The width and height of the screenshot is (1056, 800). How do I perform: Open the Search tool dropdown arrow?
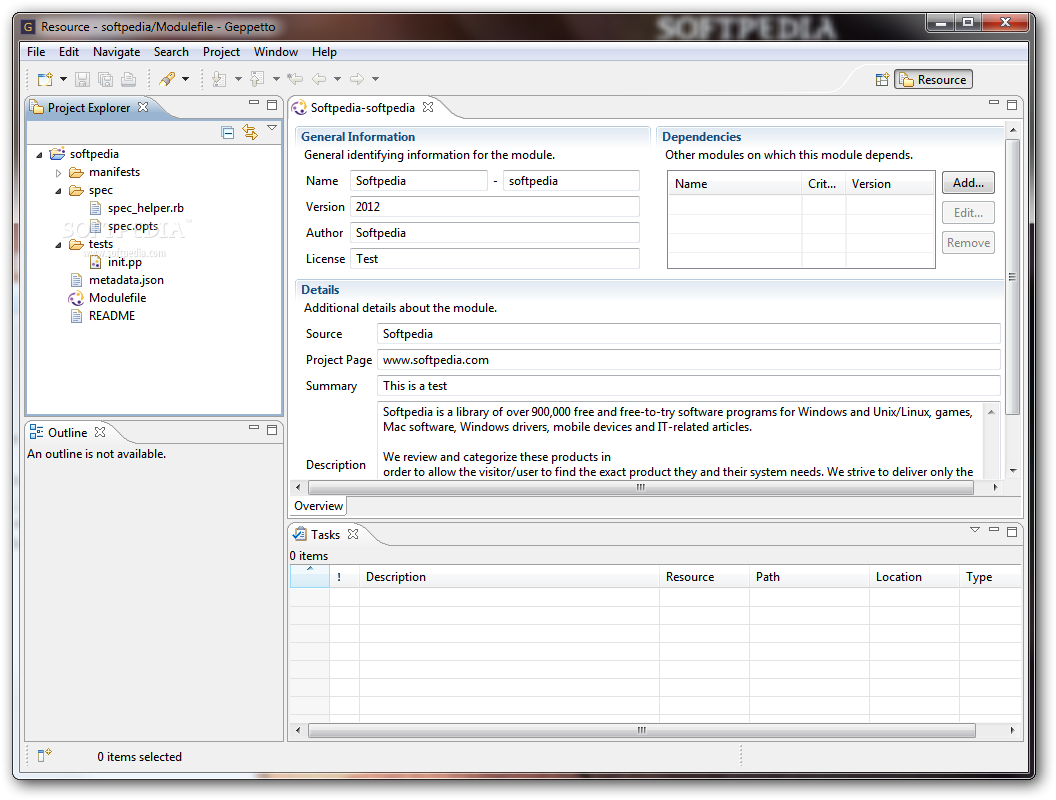coord(185,79)
